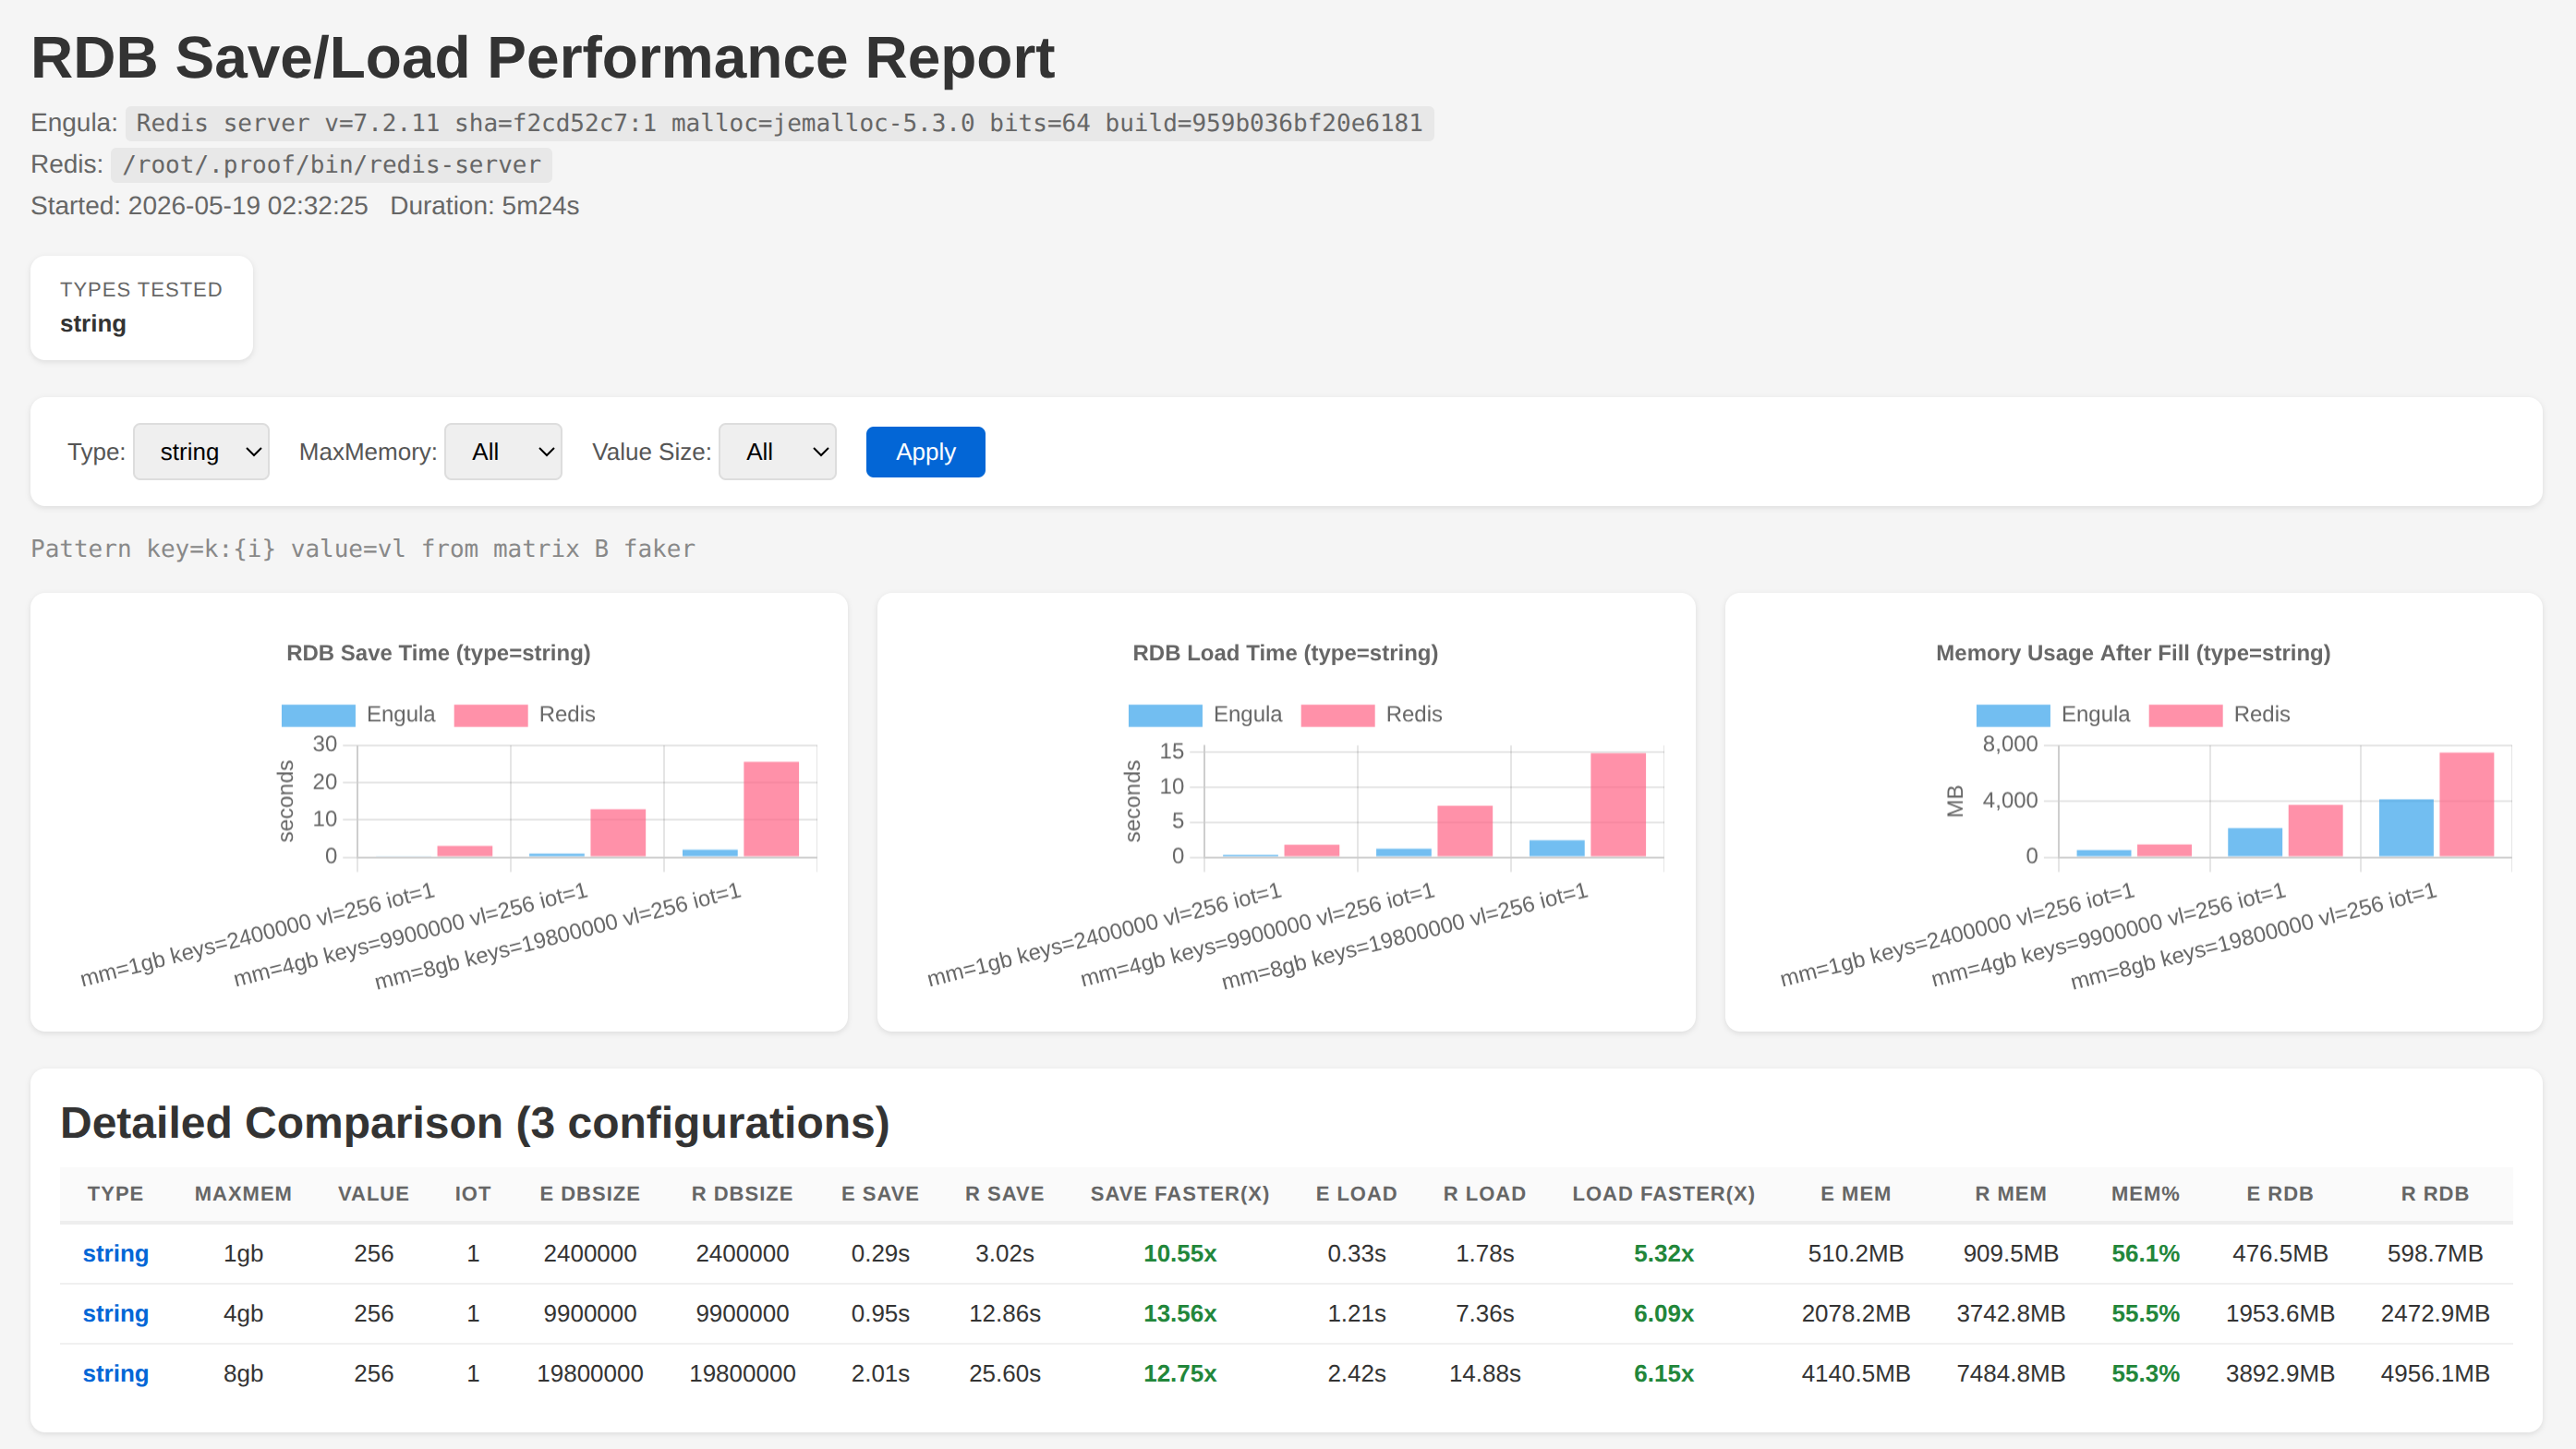Screen dimensions: 2576x1449
Task: Click the Memory Usage After Fill chart title
Action: pyautogui.click(x=2133, y=653)
